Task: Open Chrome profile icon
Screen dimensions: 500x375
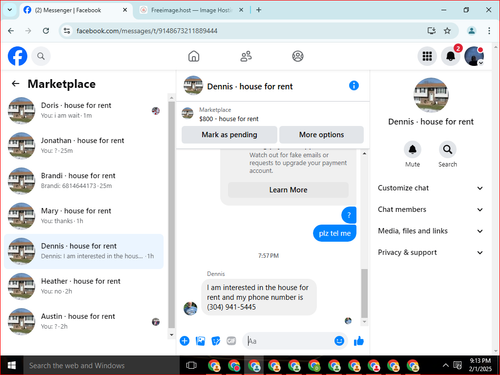Action: pos(471,31)
